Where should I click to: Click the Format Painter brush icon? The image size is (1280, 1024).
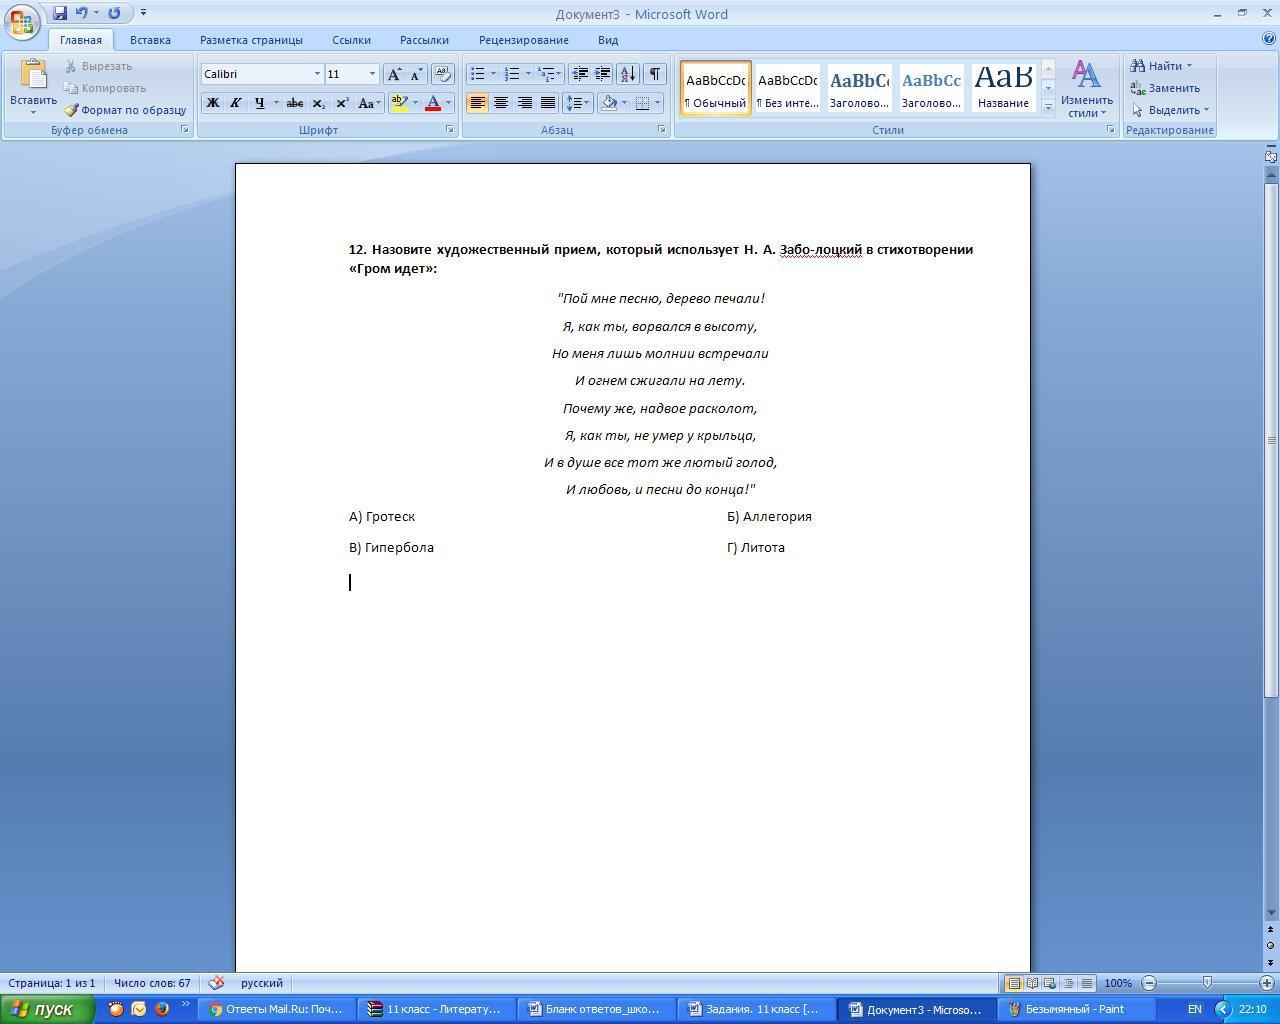click(x=71, y=110)
